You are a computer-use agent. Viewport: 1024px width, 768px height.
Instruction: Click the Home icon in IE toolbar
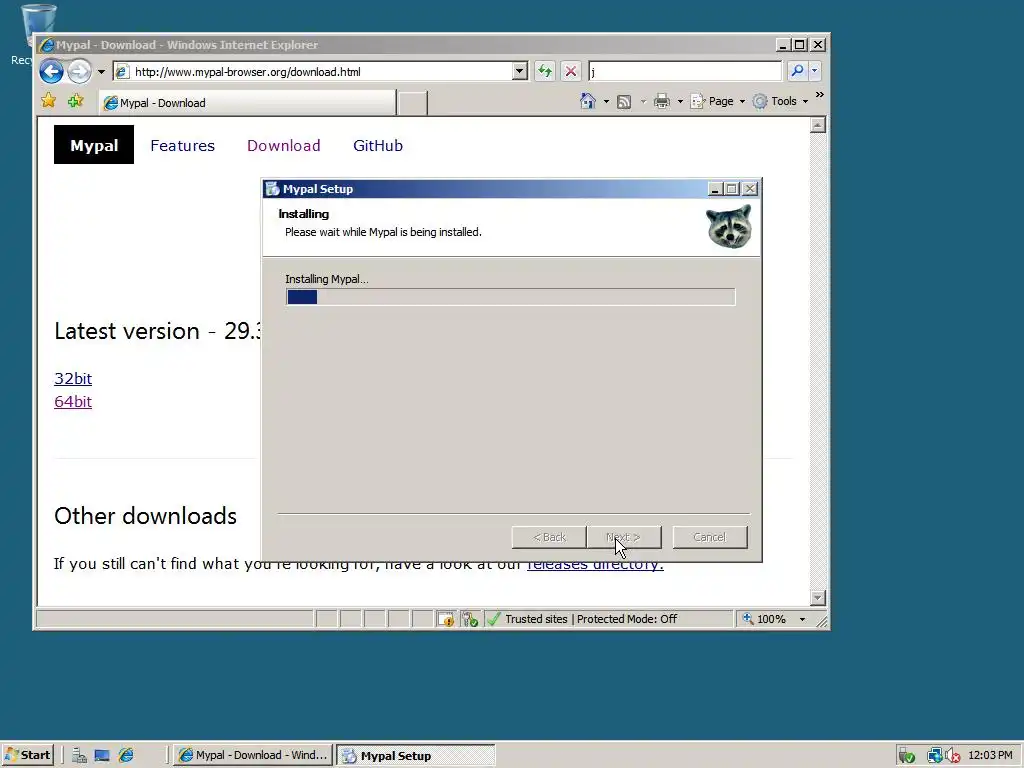(588, 101)
